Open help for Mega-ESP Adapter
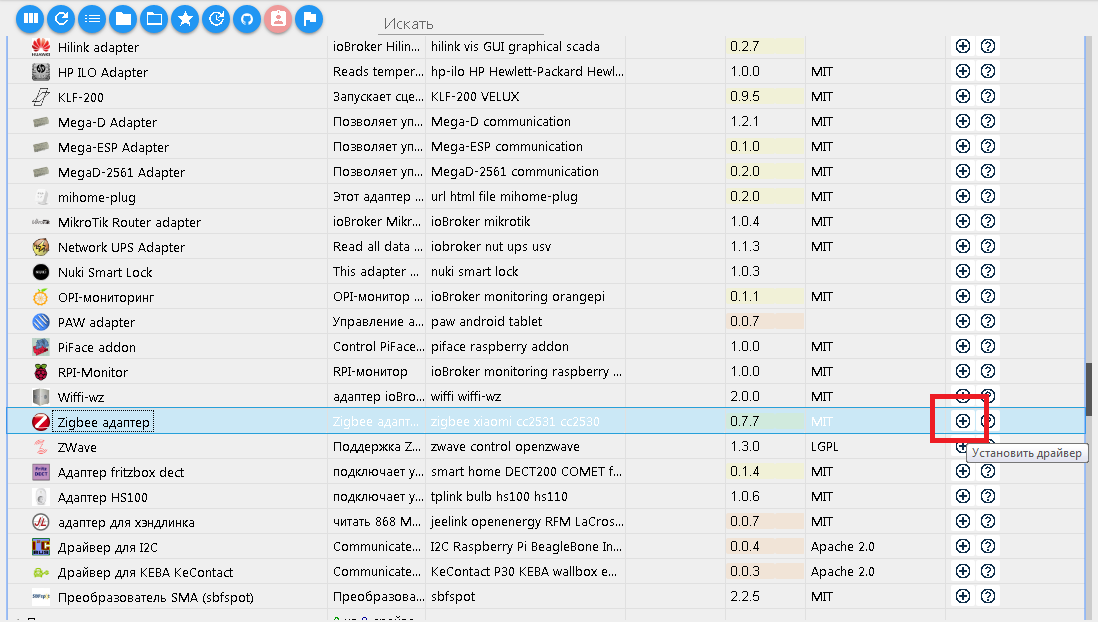This screenshot has width=1098, height=622. point(988,146)
